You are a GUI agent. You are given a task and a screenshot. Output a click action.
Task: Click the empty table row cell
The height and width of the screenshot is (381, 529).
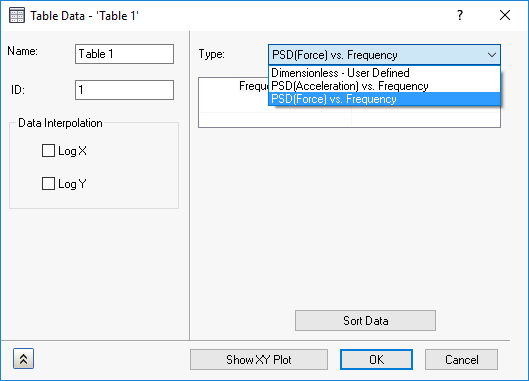click(x=275, y=119)
